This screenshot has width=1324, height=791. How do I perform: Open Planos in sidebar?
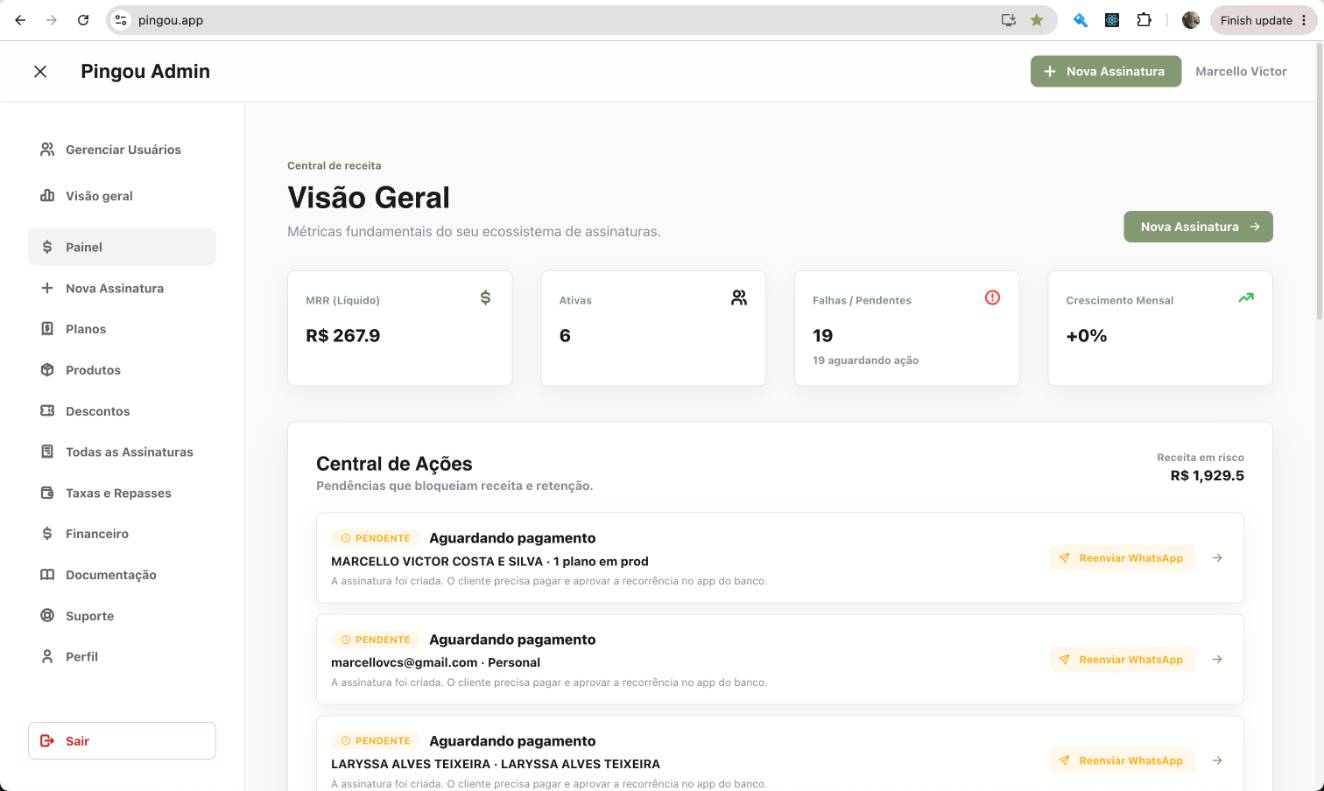click(x=122, y=329)
